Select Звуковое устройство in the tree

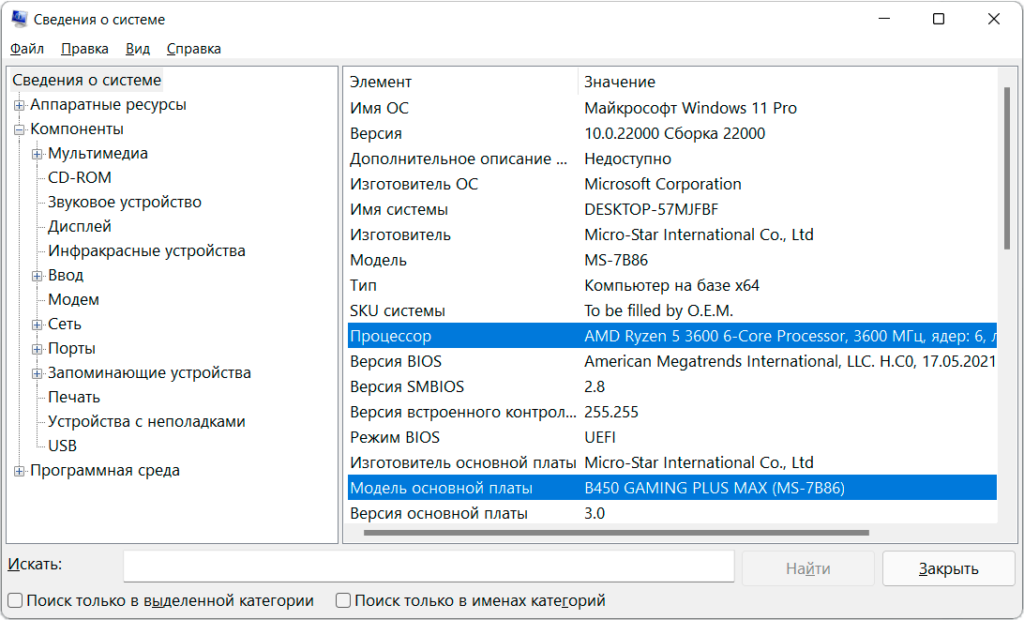coord(125,202)
